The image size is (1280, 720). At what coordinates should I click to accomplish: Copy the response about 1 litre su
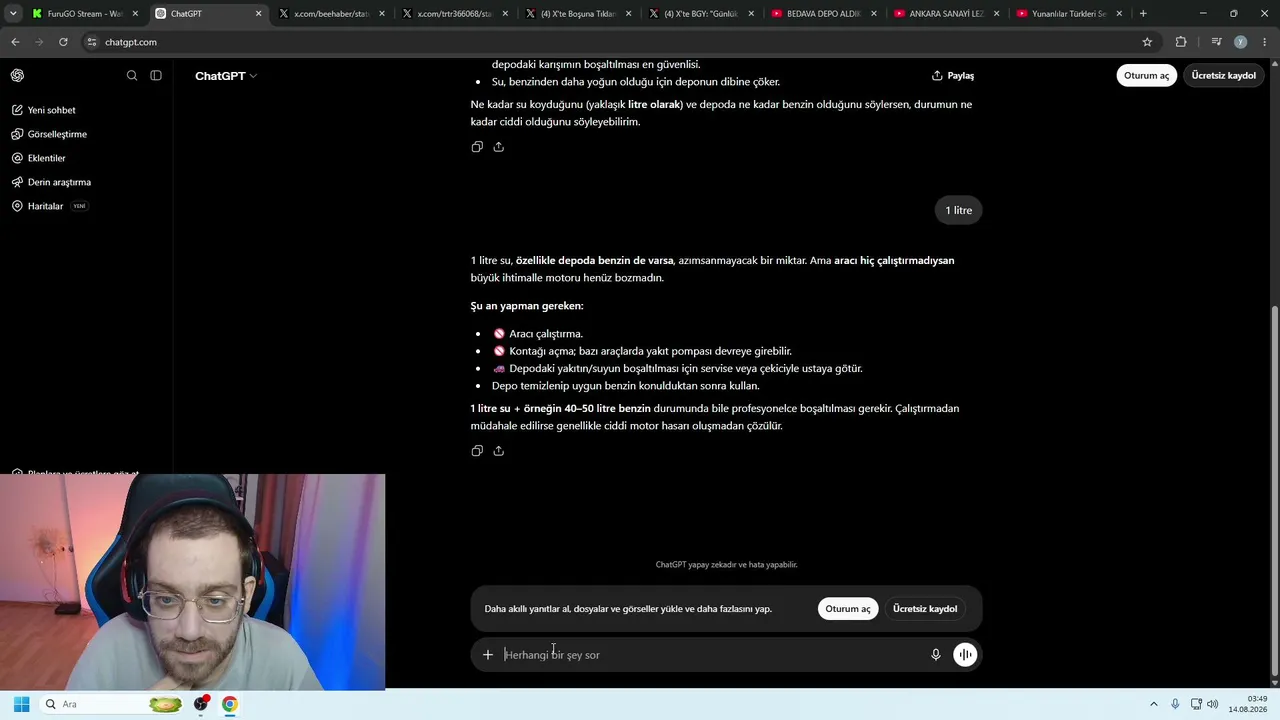coord(477,451)
